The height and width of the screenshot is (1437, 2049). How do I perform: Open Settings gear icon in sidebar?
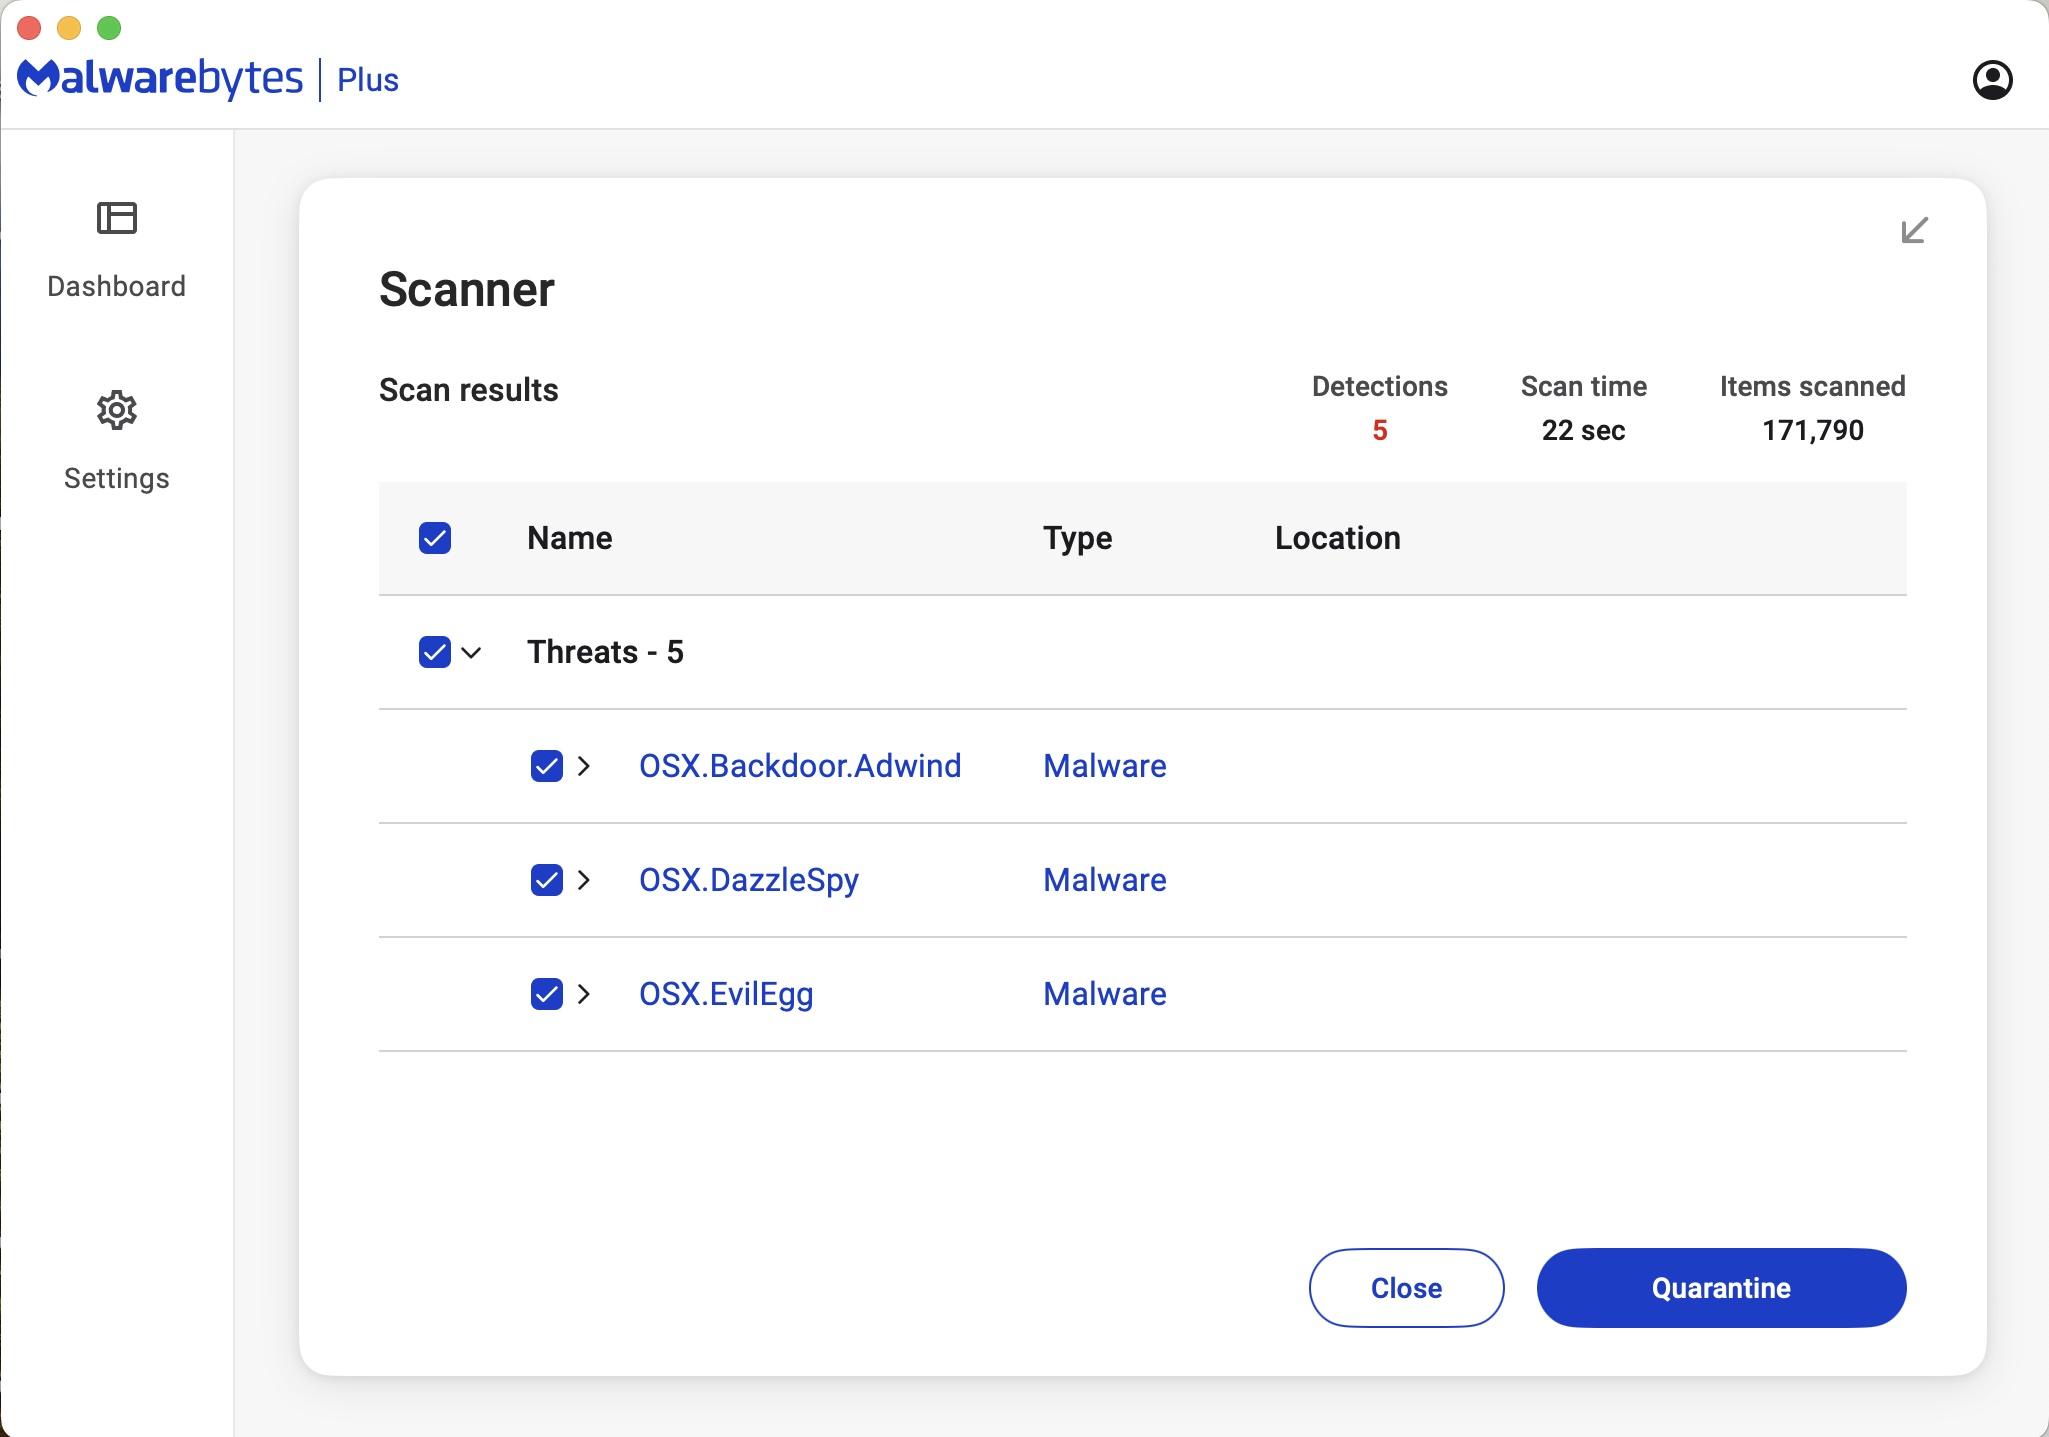pyautogui.click(x=116, y=410)
